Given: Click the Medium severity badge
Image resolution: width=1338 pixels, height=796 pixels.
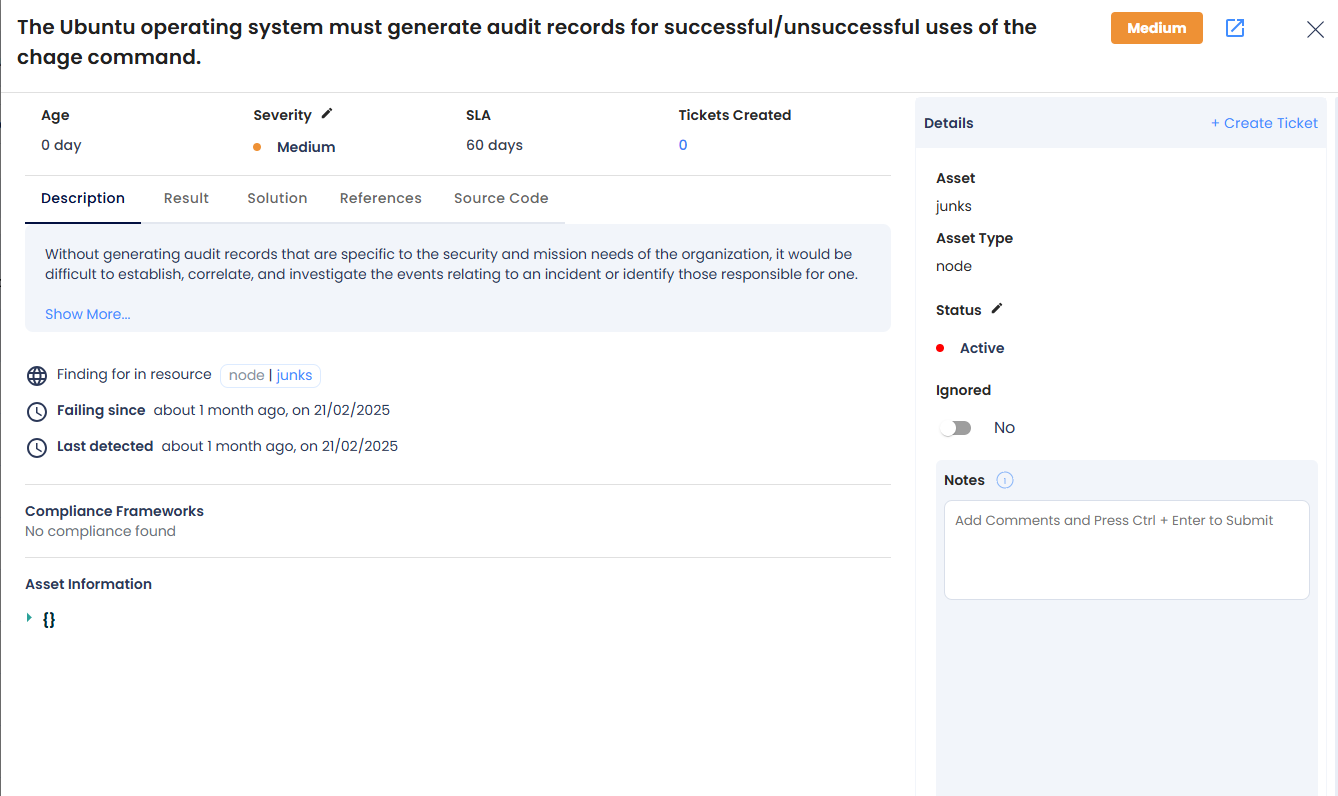Looking at the screenshot, I should 1157,28.
